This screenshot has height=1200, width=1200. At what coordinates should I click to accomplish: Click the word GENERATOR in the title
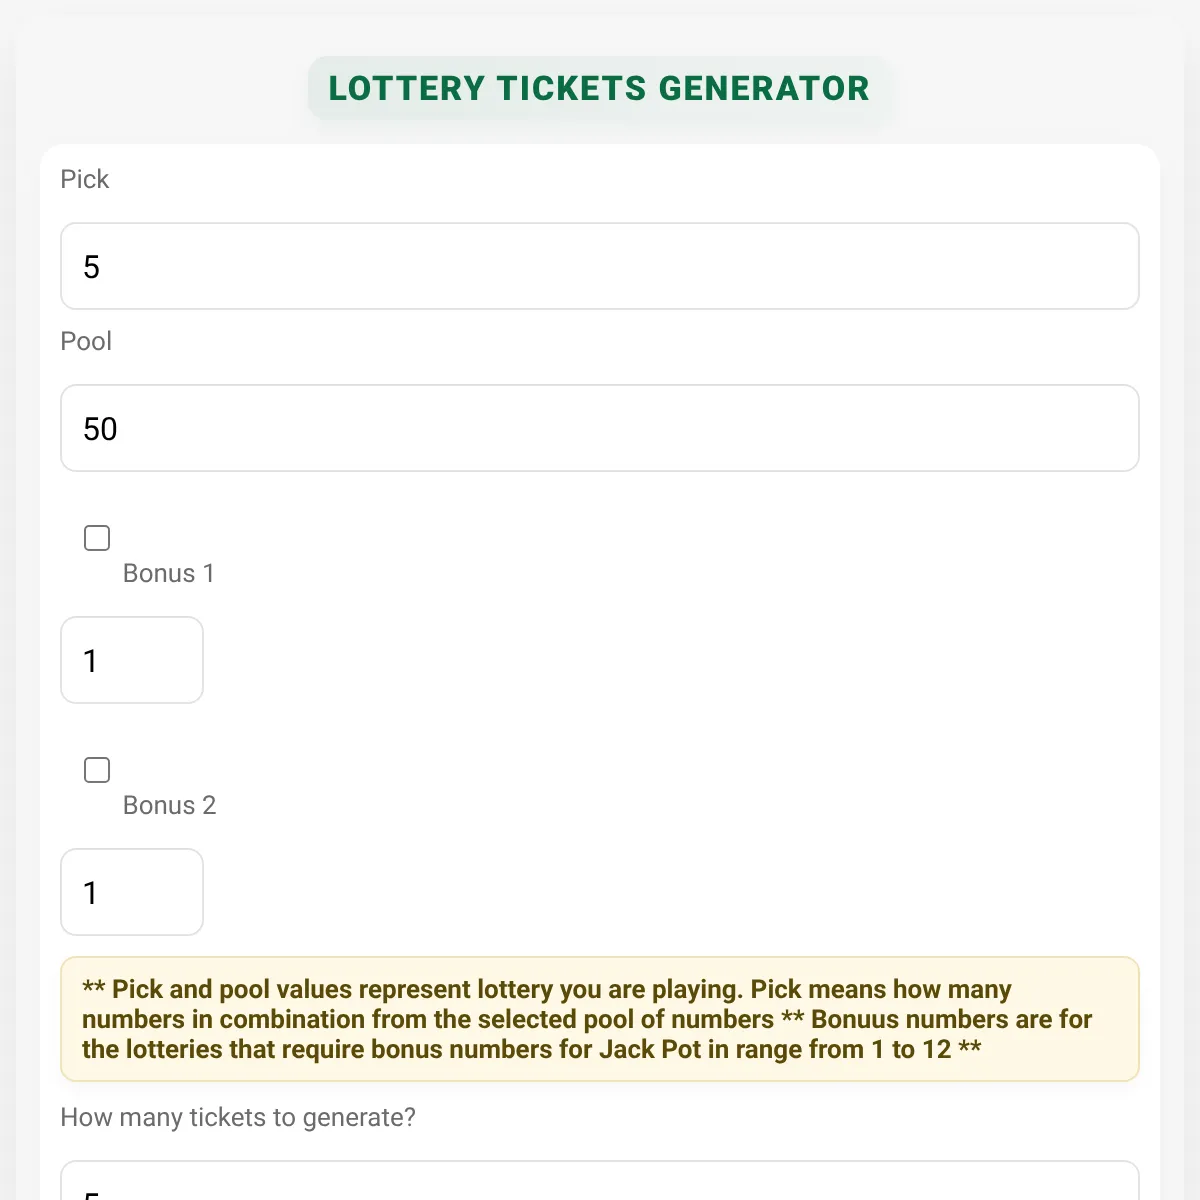click(764, 88)
